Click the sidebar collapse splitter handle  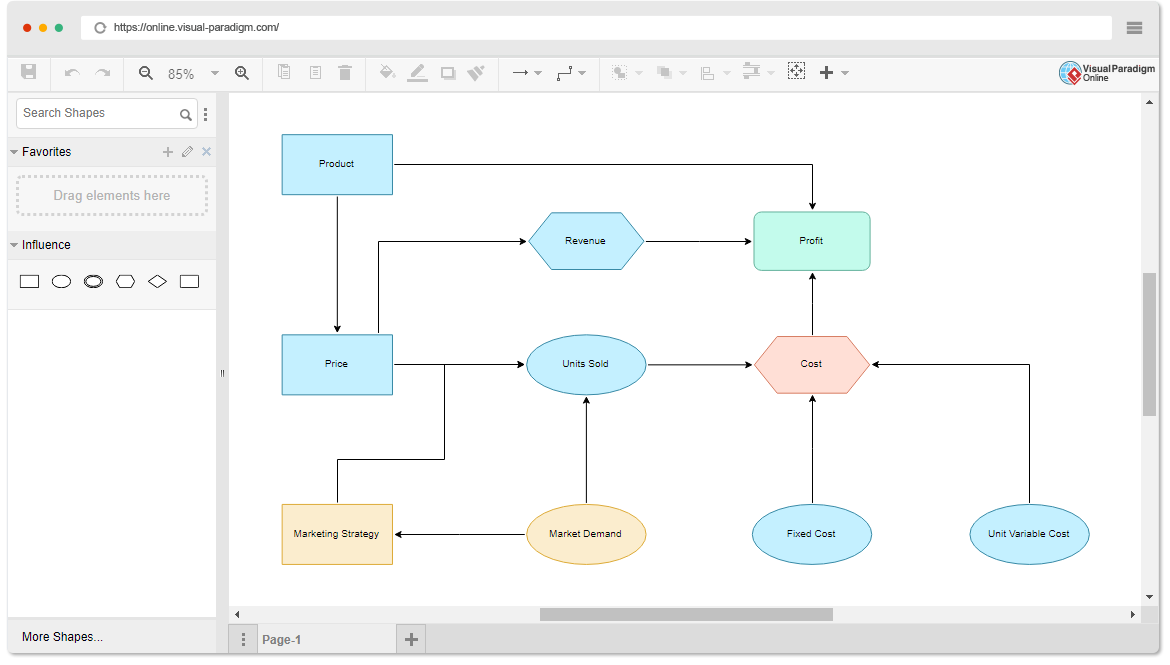222,373
